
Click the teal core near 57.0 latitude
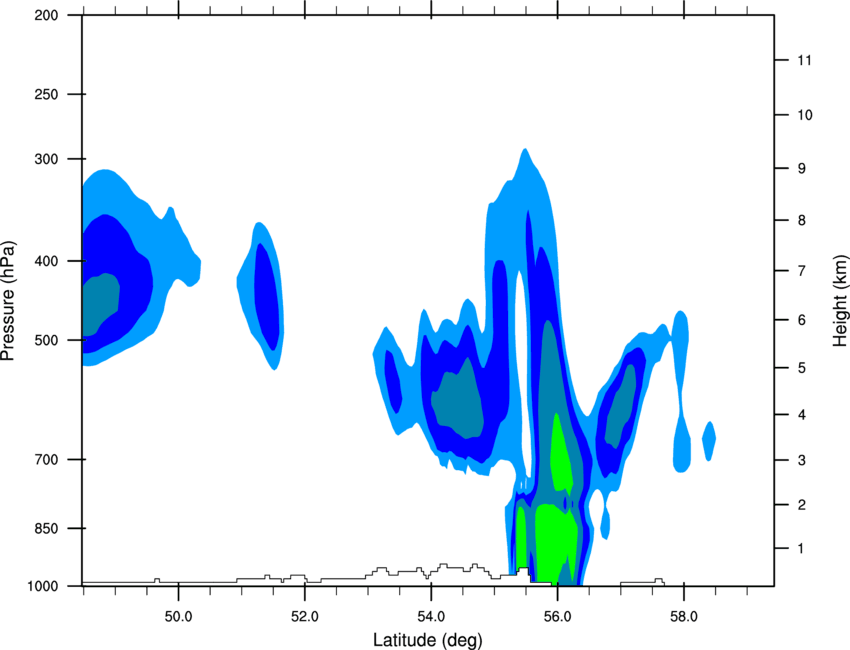coord(621,406)
